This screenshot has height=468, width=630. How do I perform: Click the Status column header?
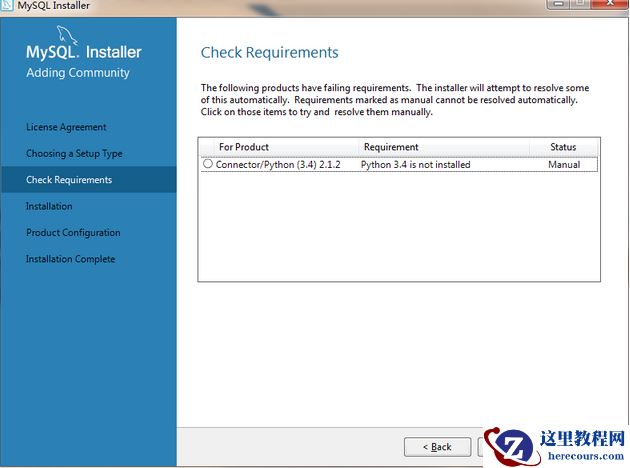click(x=563, y=147)
